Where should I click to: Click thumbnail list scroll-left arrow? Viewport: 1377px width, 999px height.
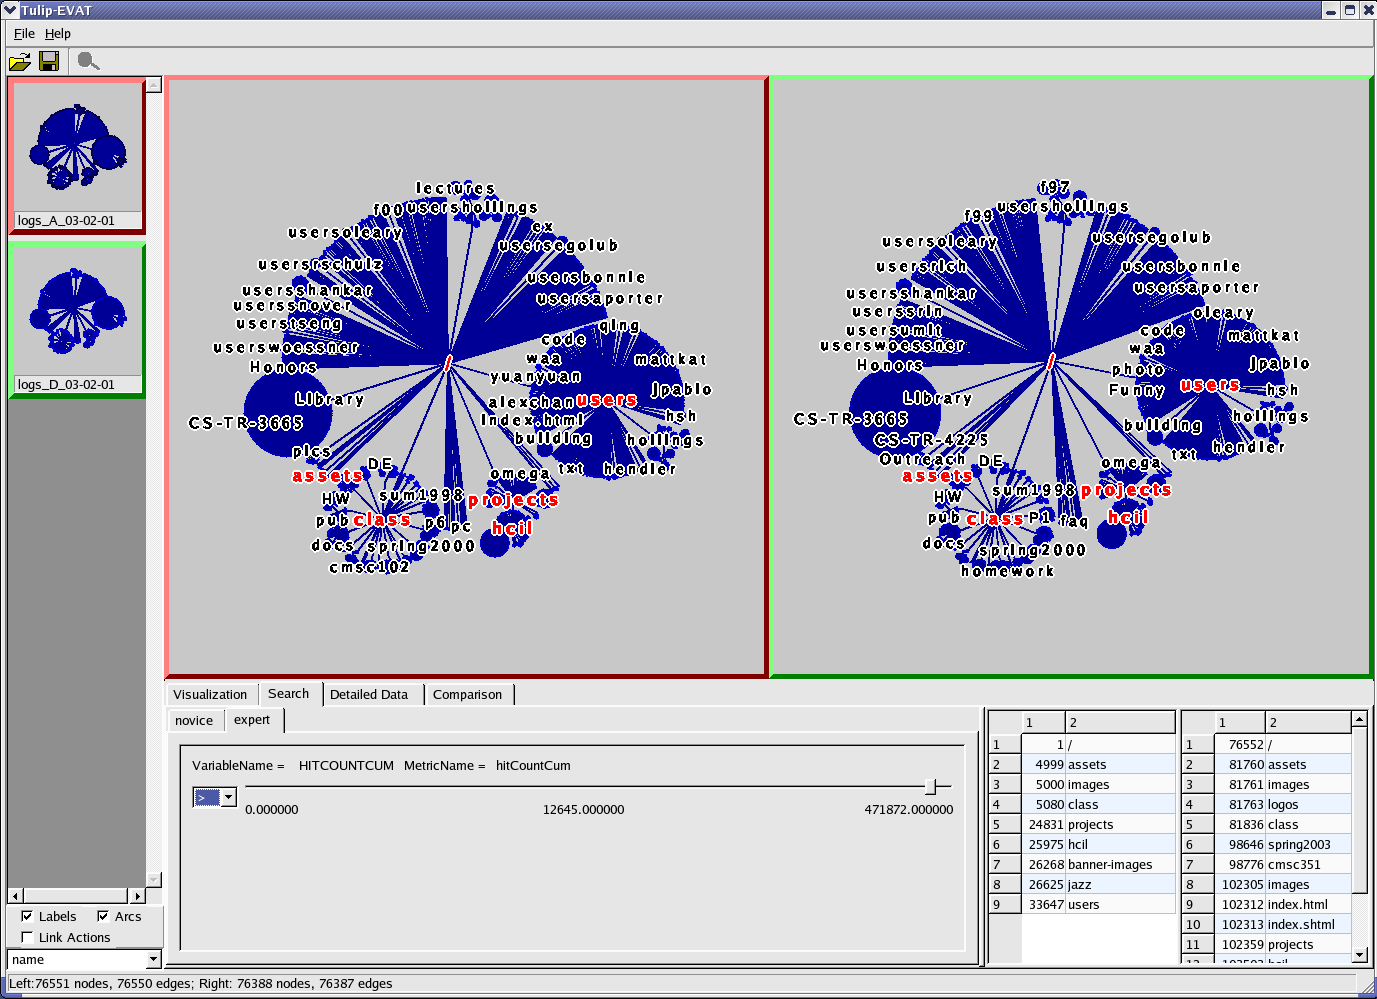pos(15,896)
